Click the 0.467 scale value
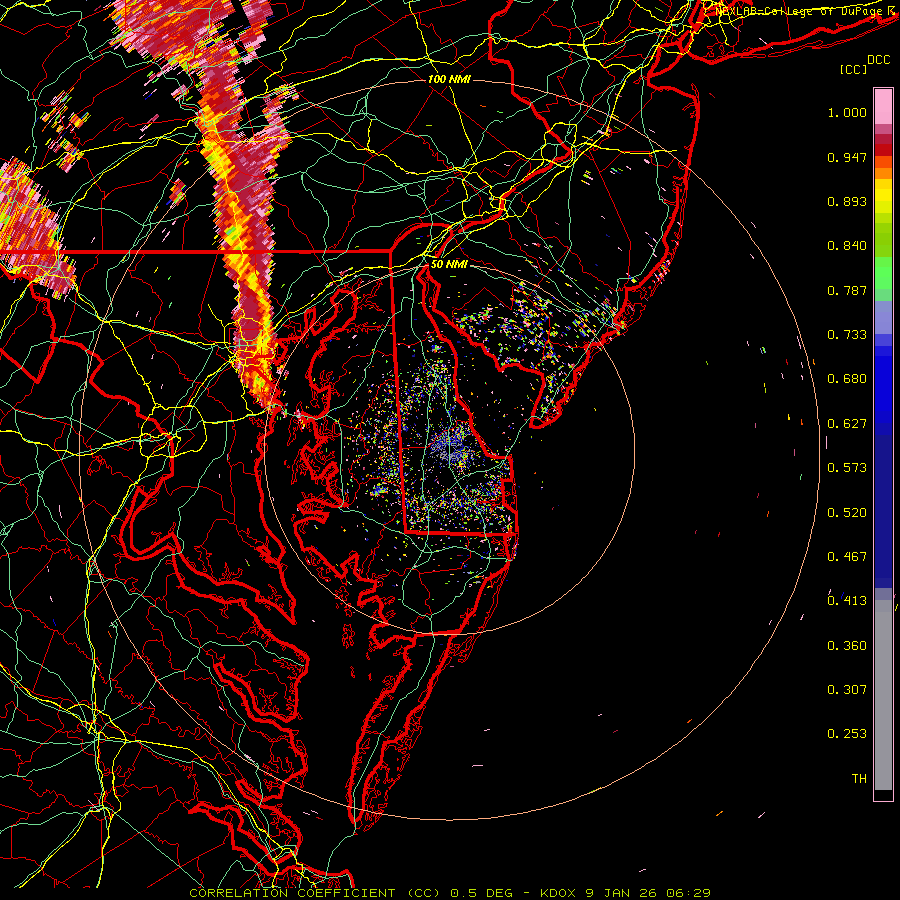Image resolution: width=900 pixels, height=900 pixels. click(x=847, y=557)
